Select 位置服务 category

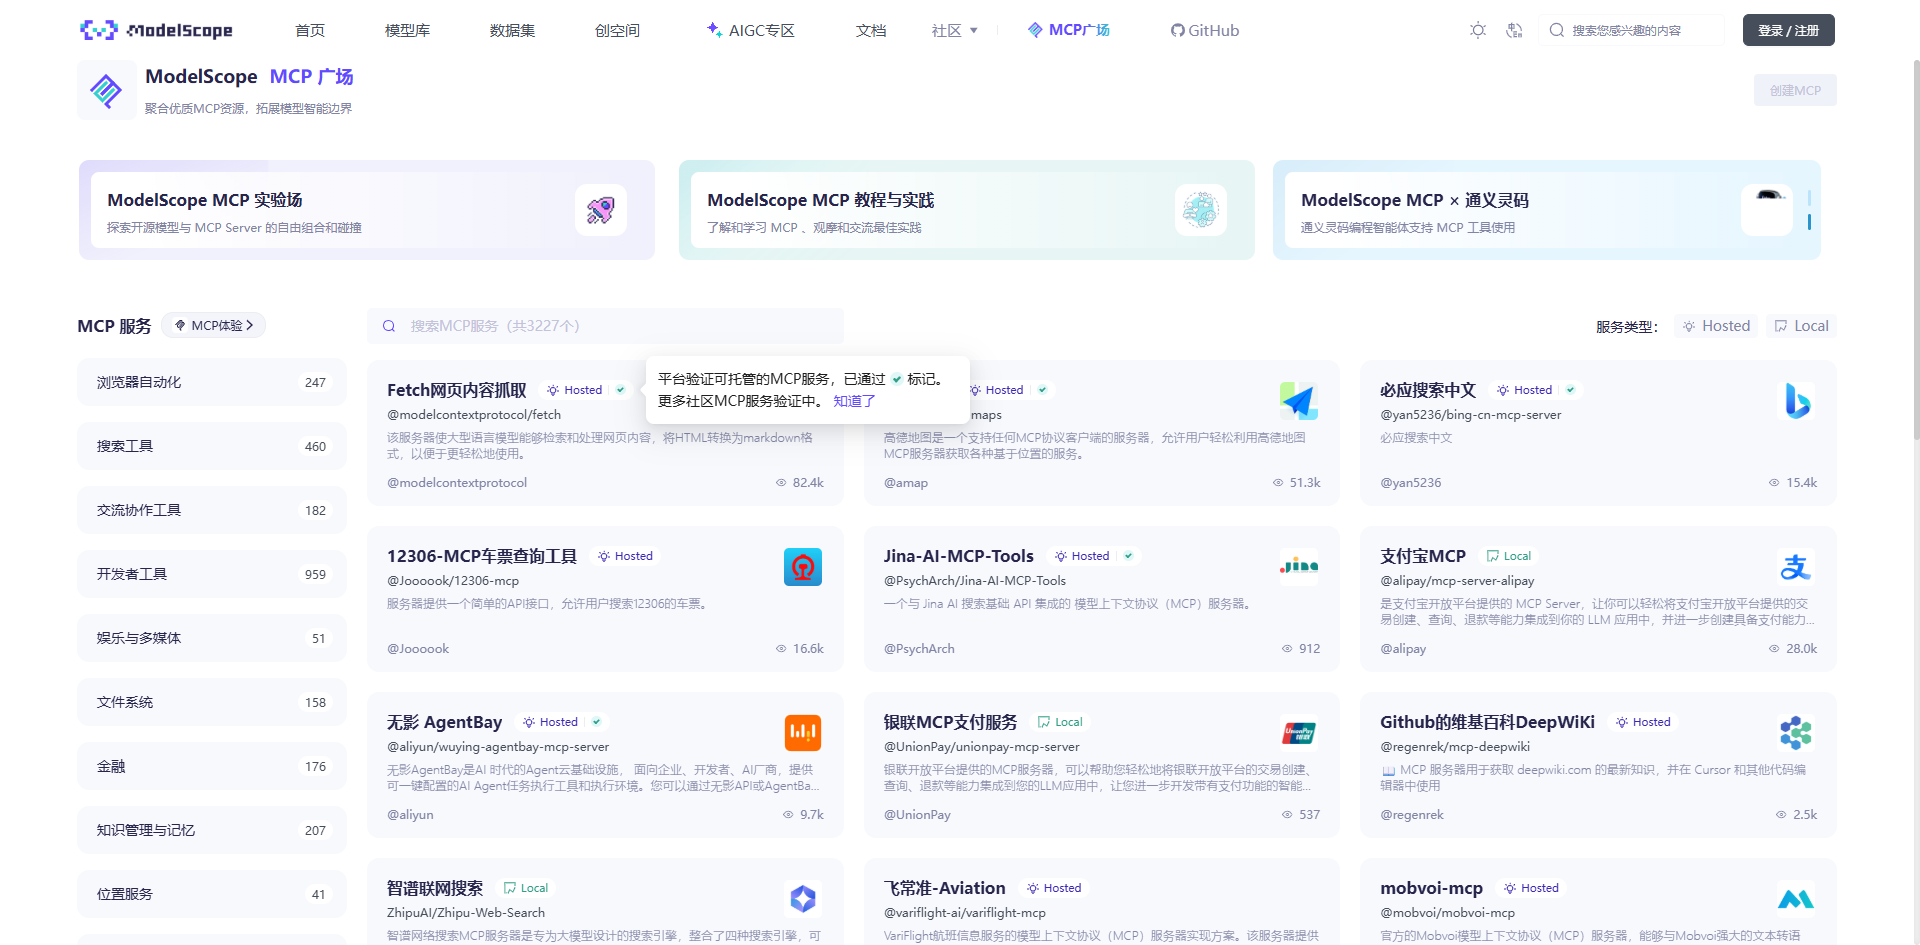(x=212, y=894)
